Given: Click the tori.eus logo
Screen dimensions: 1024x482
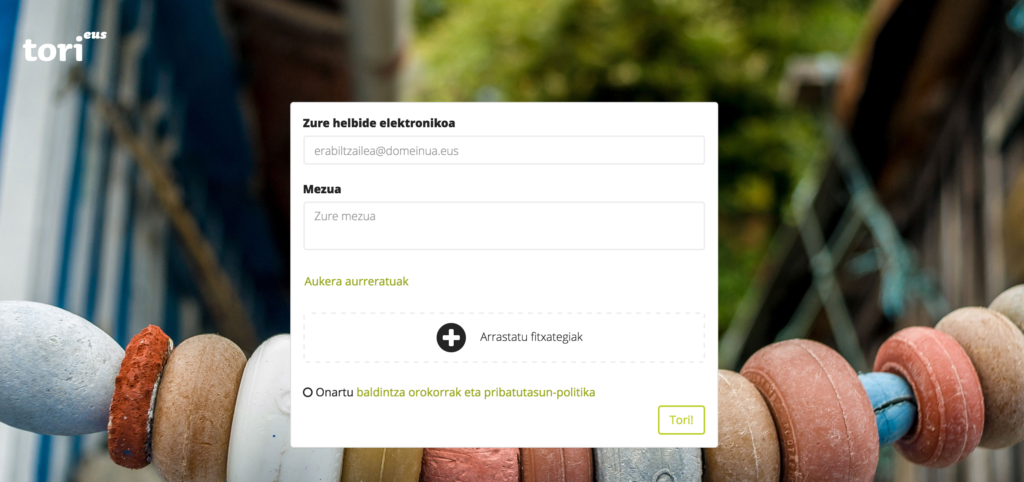Looking at the screenshot, I should coord(64,46).
